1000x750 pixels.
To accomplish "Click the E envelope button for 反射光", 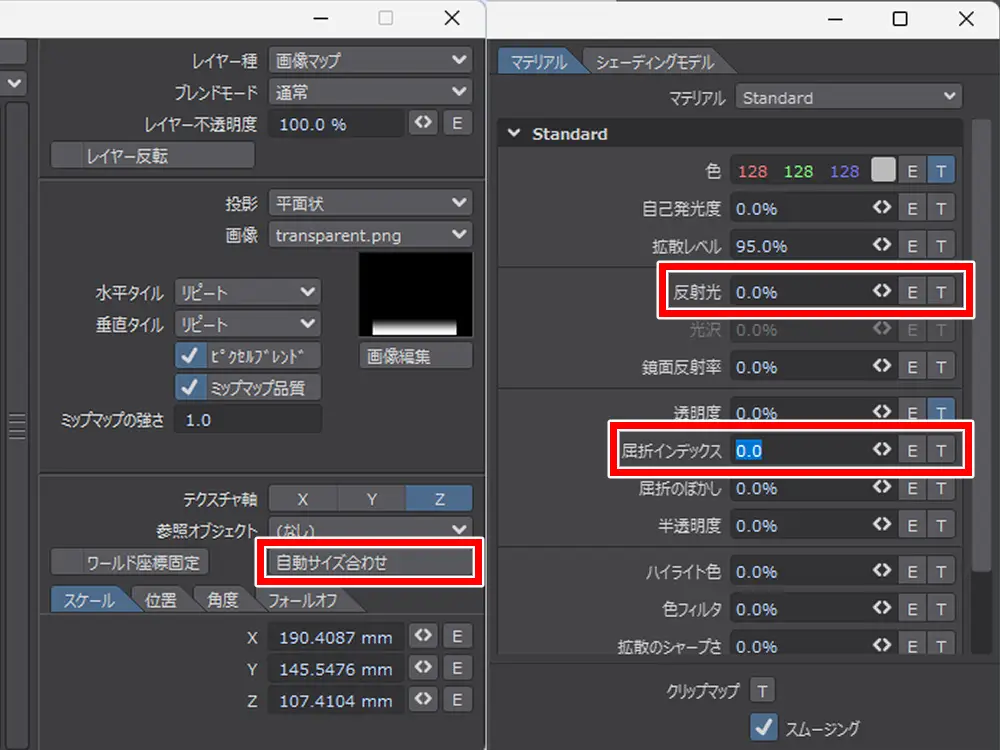I will tap(912, 292).
